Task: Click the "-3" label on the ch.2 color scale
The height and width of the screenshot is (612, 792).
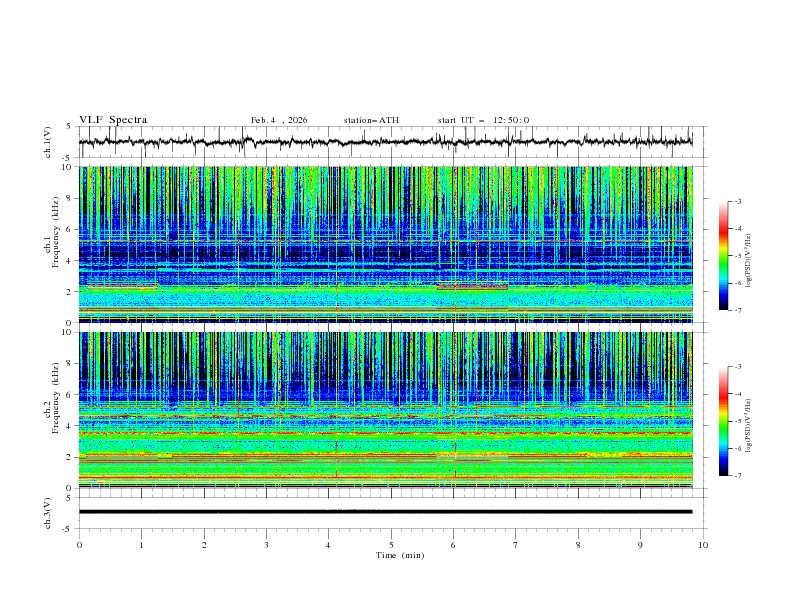Action: click(737, 367)
